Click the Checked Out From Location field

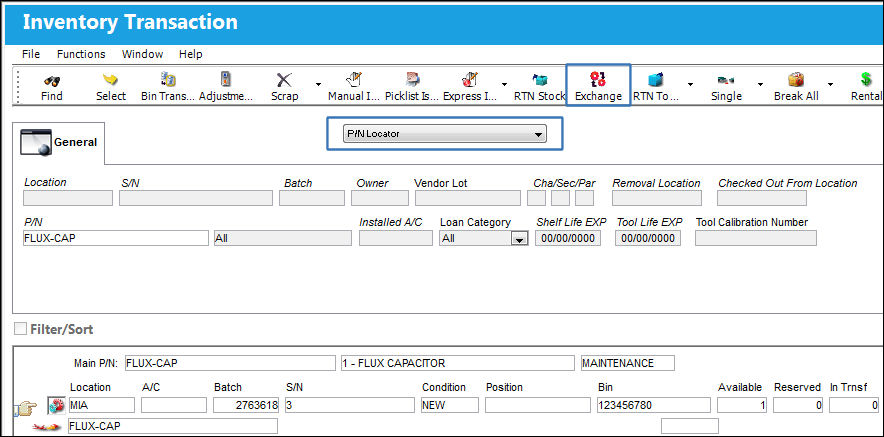(762, 198)
